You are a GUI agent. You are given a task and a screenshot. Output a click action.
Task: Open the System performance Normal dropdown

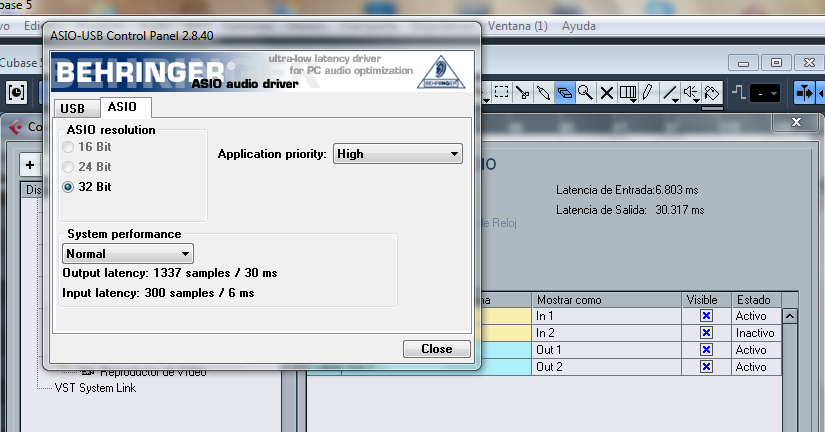pos(128,254)
